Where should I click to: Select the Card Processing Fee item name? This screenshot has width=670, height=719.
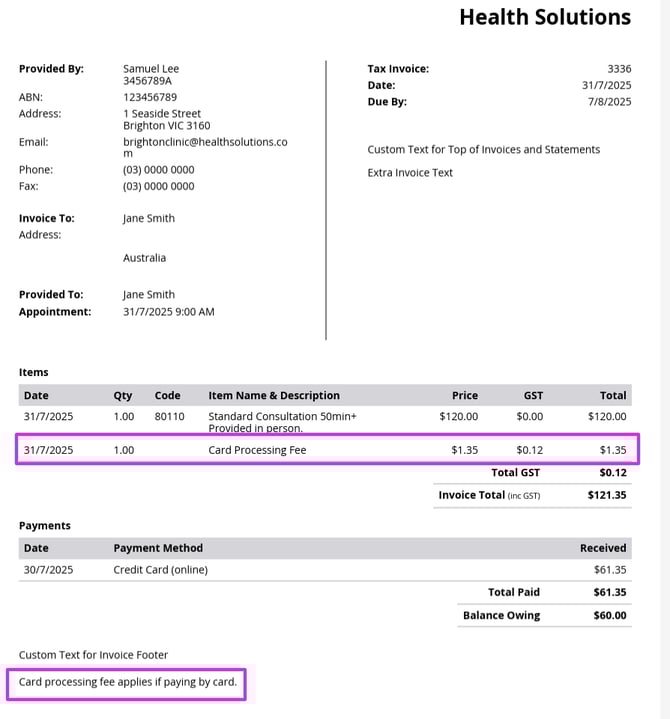pyautogui.click(x=257, y=450)
